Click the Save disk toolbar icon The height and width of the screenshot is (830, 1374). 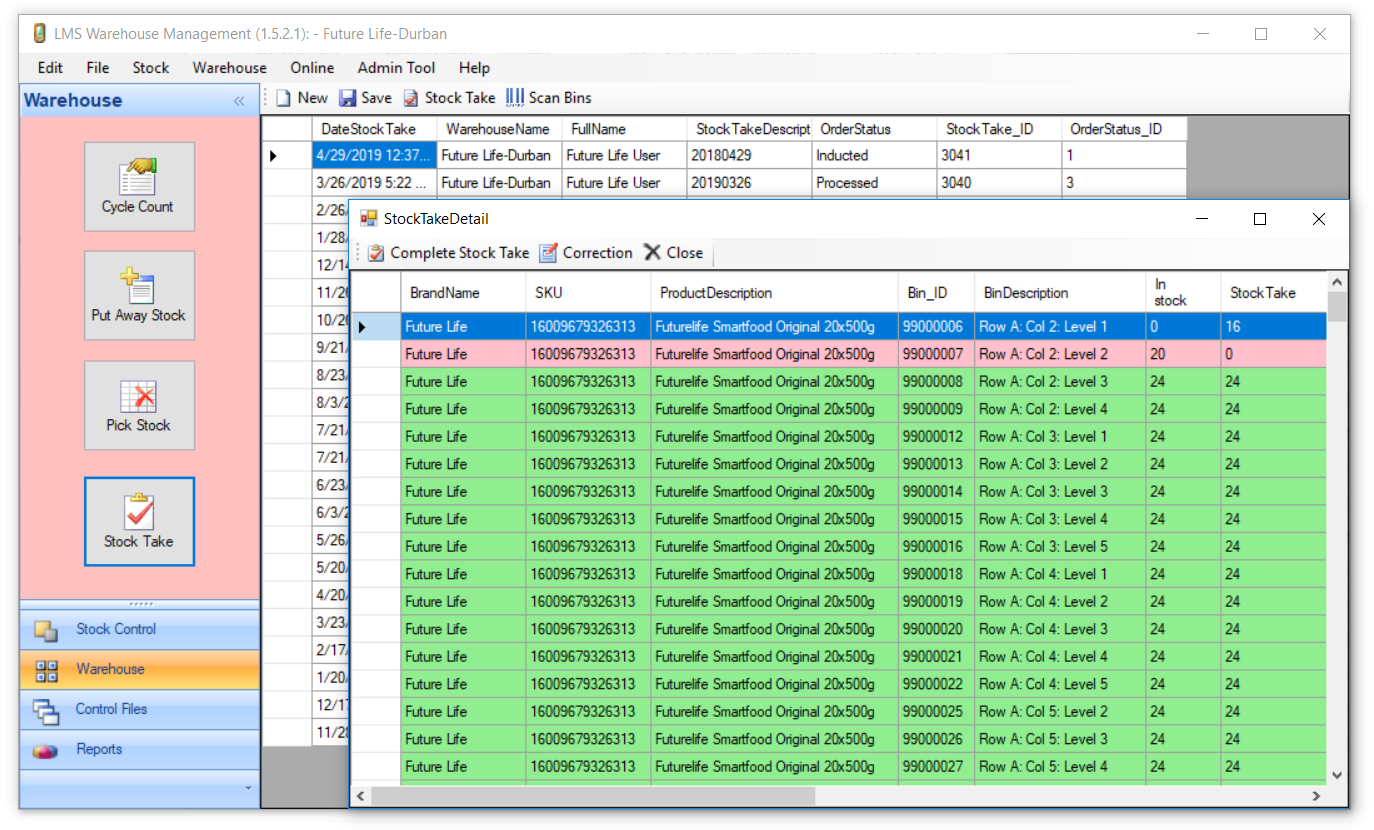[365, 98]
